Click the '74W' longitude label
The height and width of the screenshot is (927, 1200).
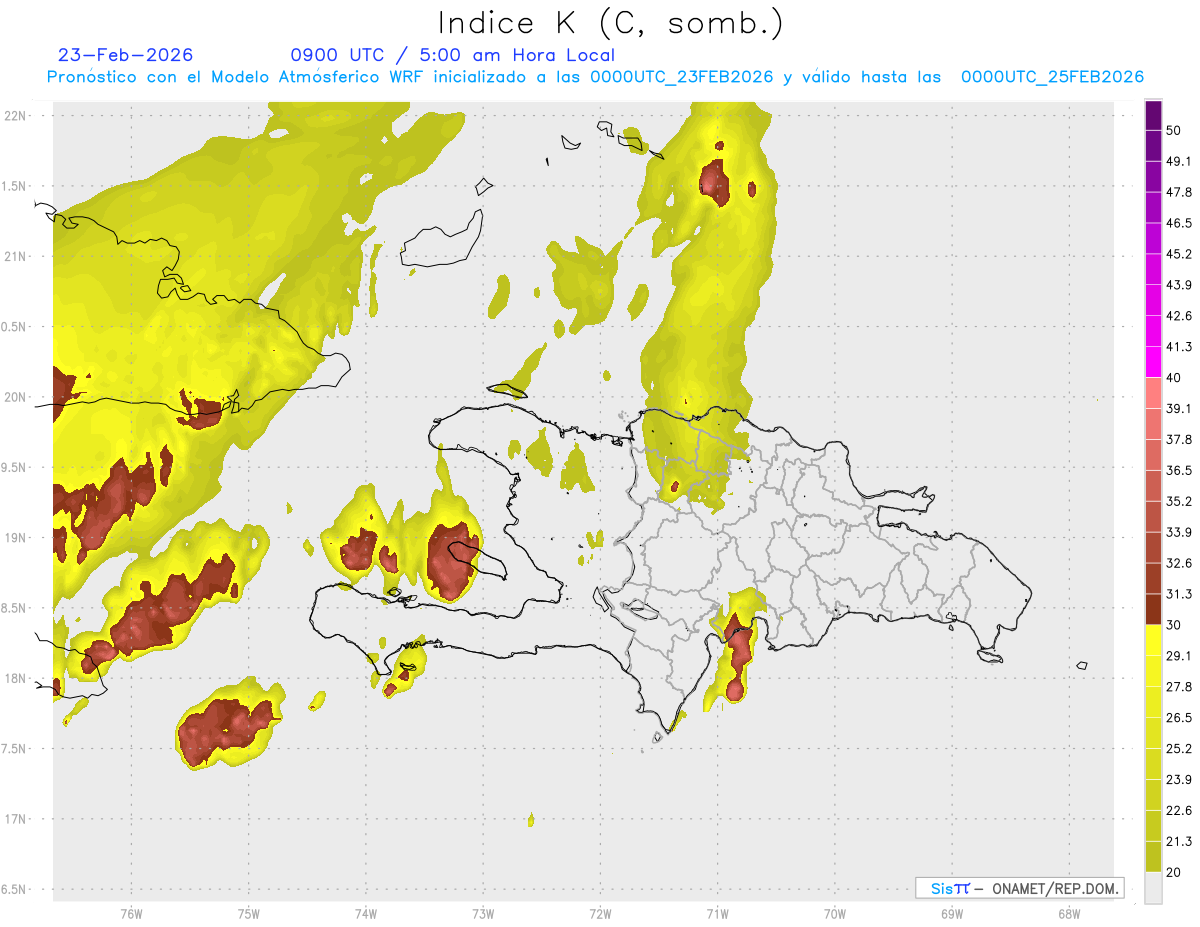365,914
